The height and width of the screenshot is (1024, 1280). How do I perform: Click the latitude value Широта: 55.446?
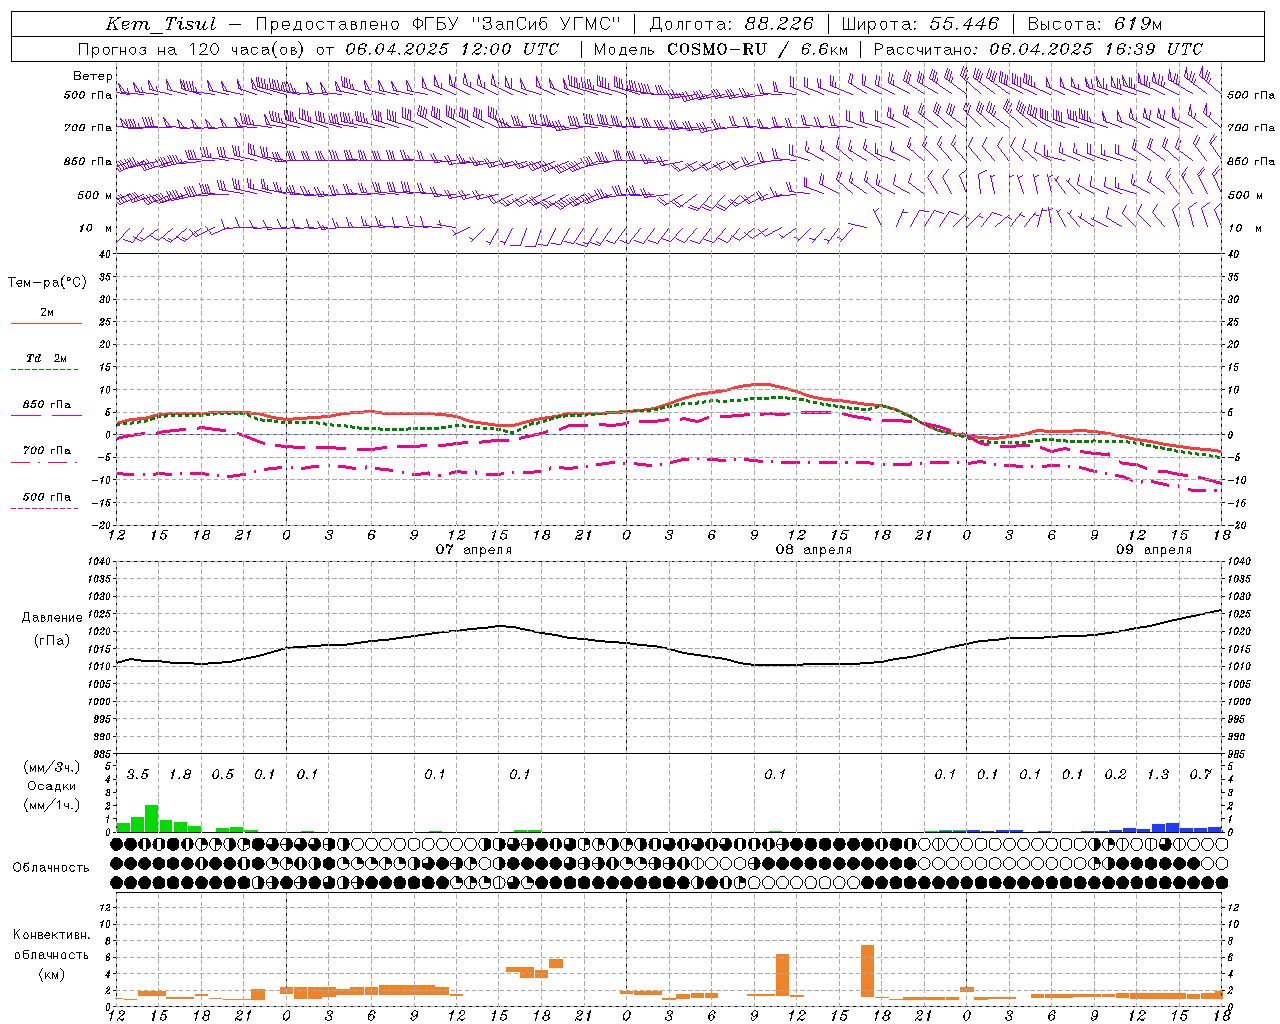pyautogui.click(x=920, y=24)
